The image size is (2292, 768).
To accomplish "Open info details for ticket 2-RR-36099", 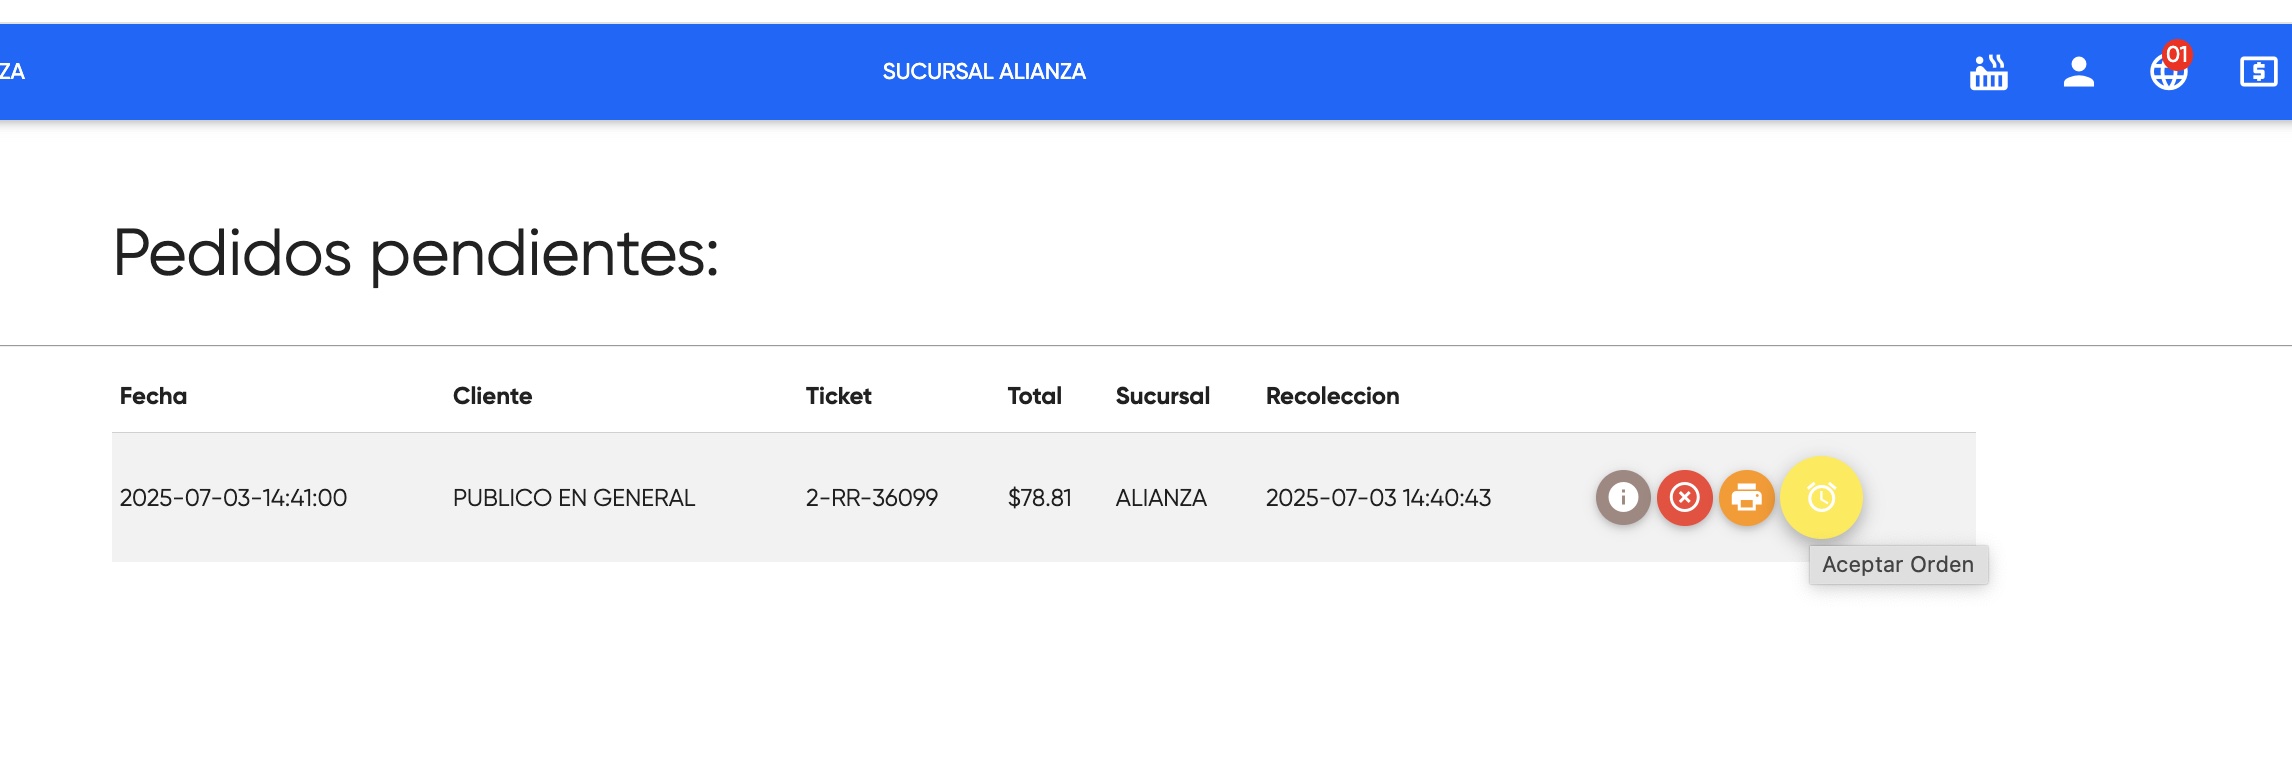I will pyautogui.click(x=1623, y=496).
